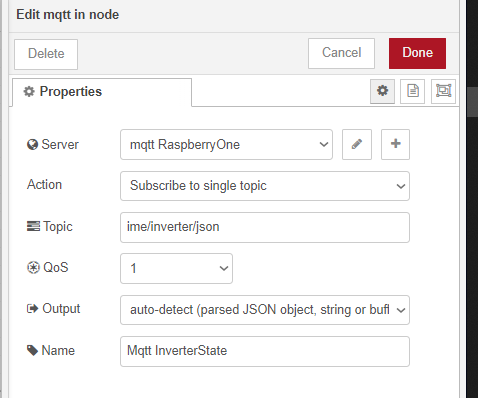This screenshot has width=478, height=398.
Task: Click the Topic label icon
Action: point(33,226)
